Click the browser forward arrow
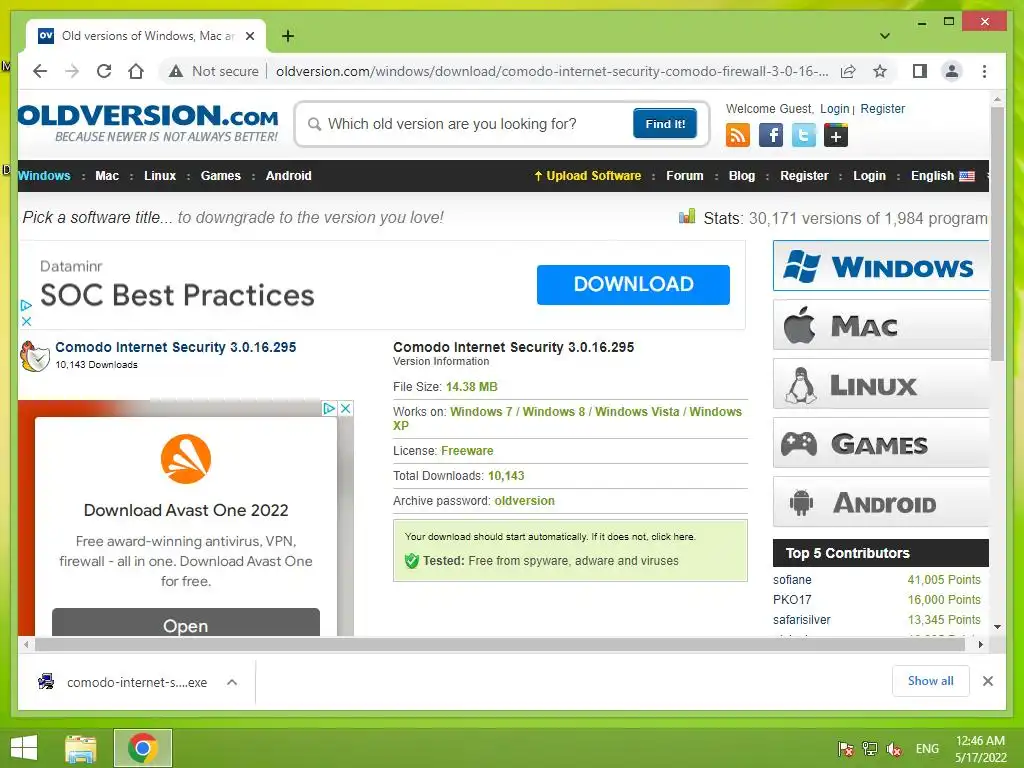 tap(72, 71)
